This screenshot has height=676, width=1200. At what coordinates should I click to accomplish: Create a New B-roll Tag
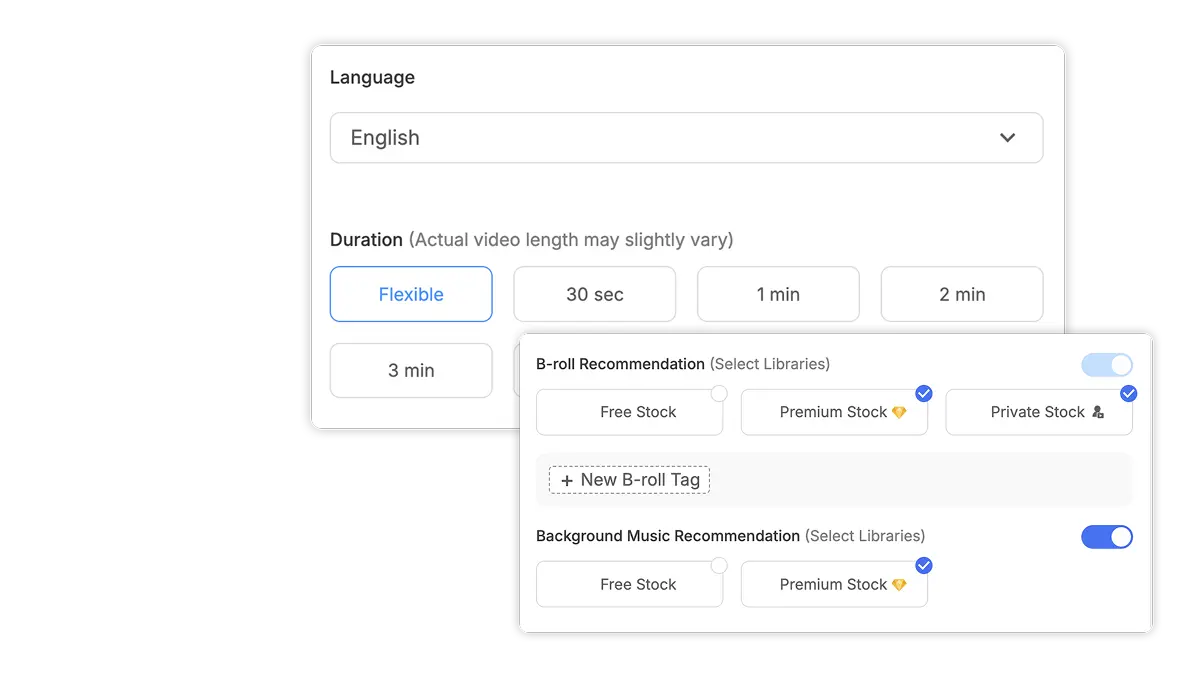[x=628, y=480]
